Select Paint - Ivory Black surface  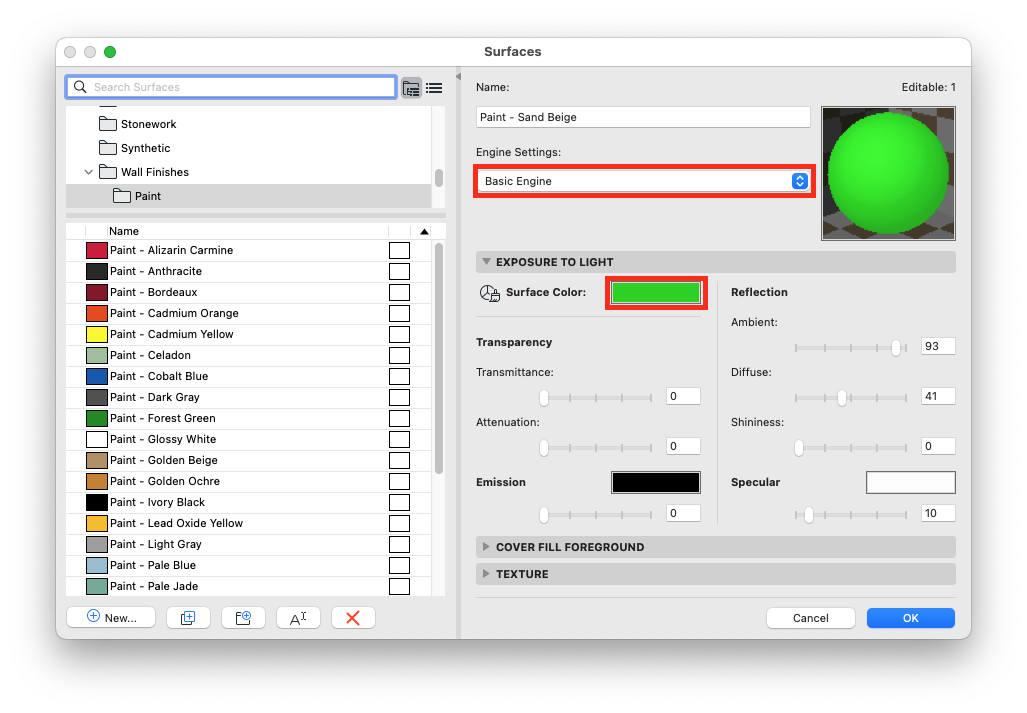(249, 502)
